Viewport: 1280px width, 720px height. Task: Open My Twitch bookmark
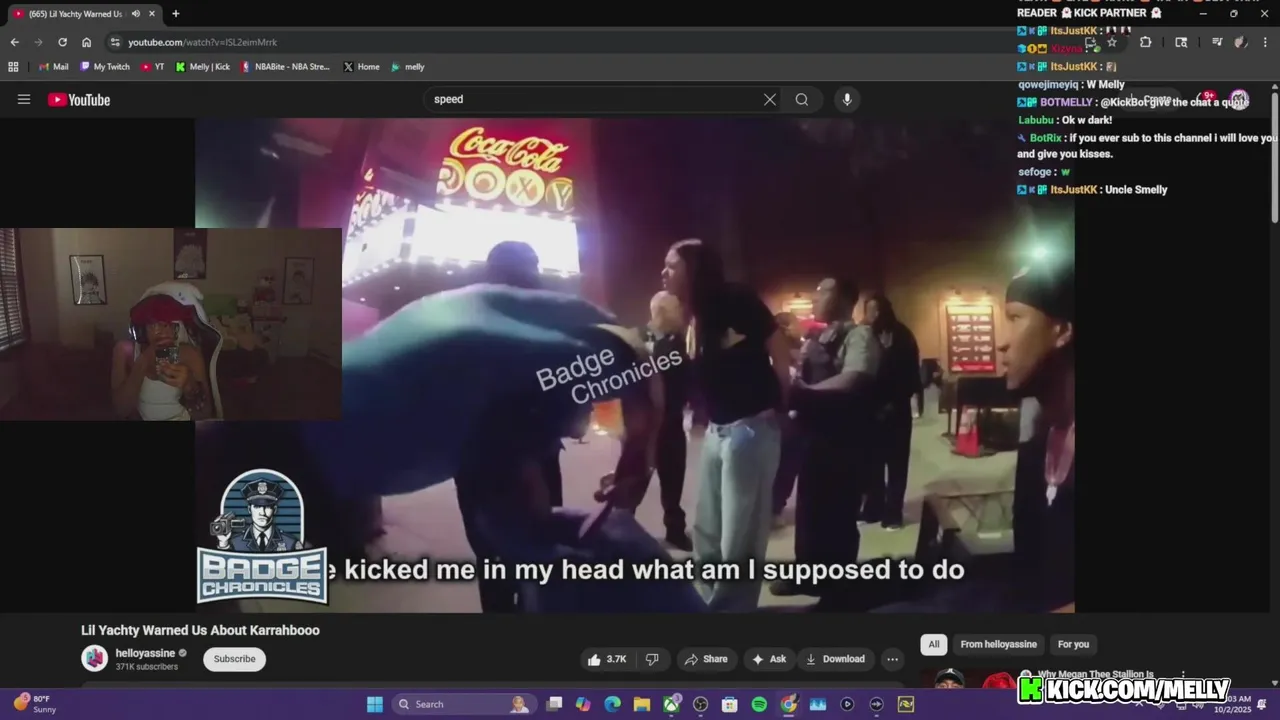coord(105,67)
